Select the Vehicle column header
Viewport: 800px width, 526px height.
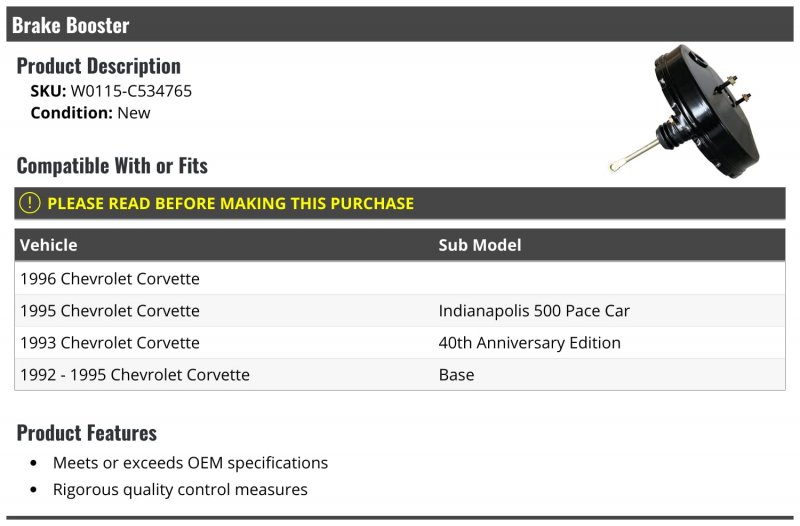[48, 245]
